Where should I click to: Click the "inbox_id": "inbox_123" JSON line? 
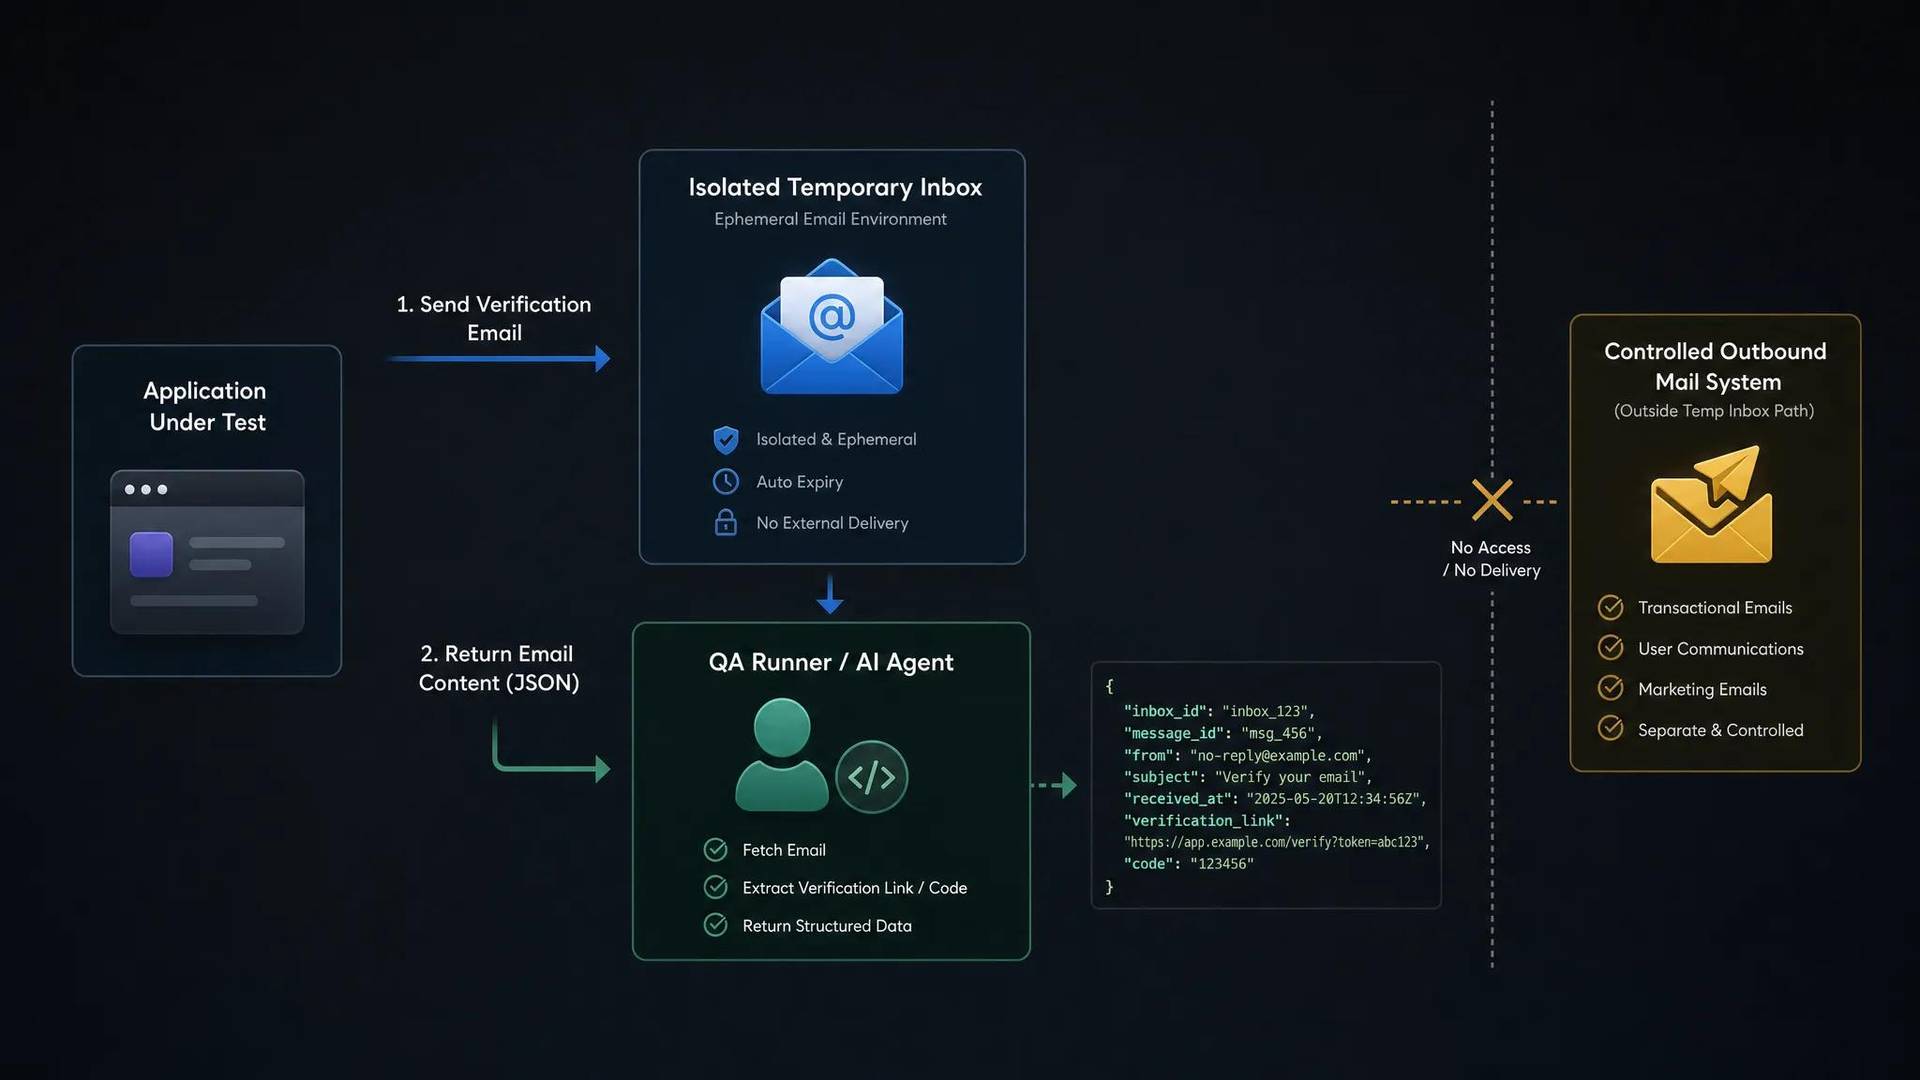[x=1220, y=711]
